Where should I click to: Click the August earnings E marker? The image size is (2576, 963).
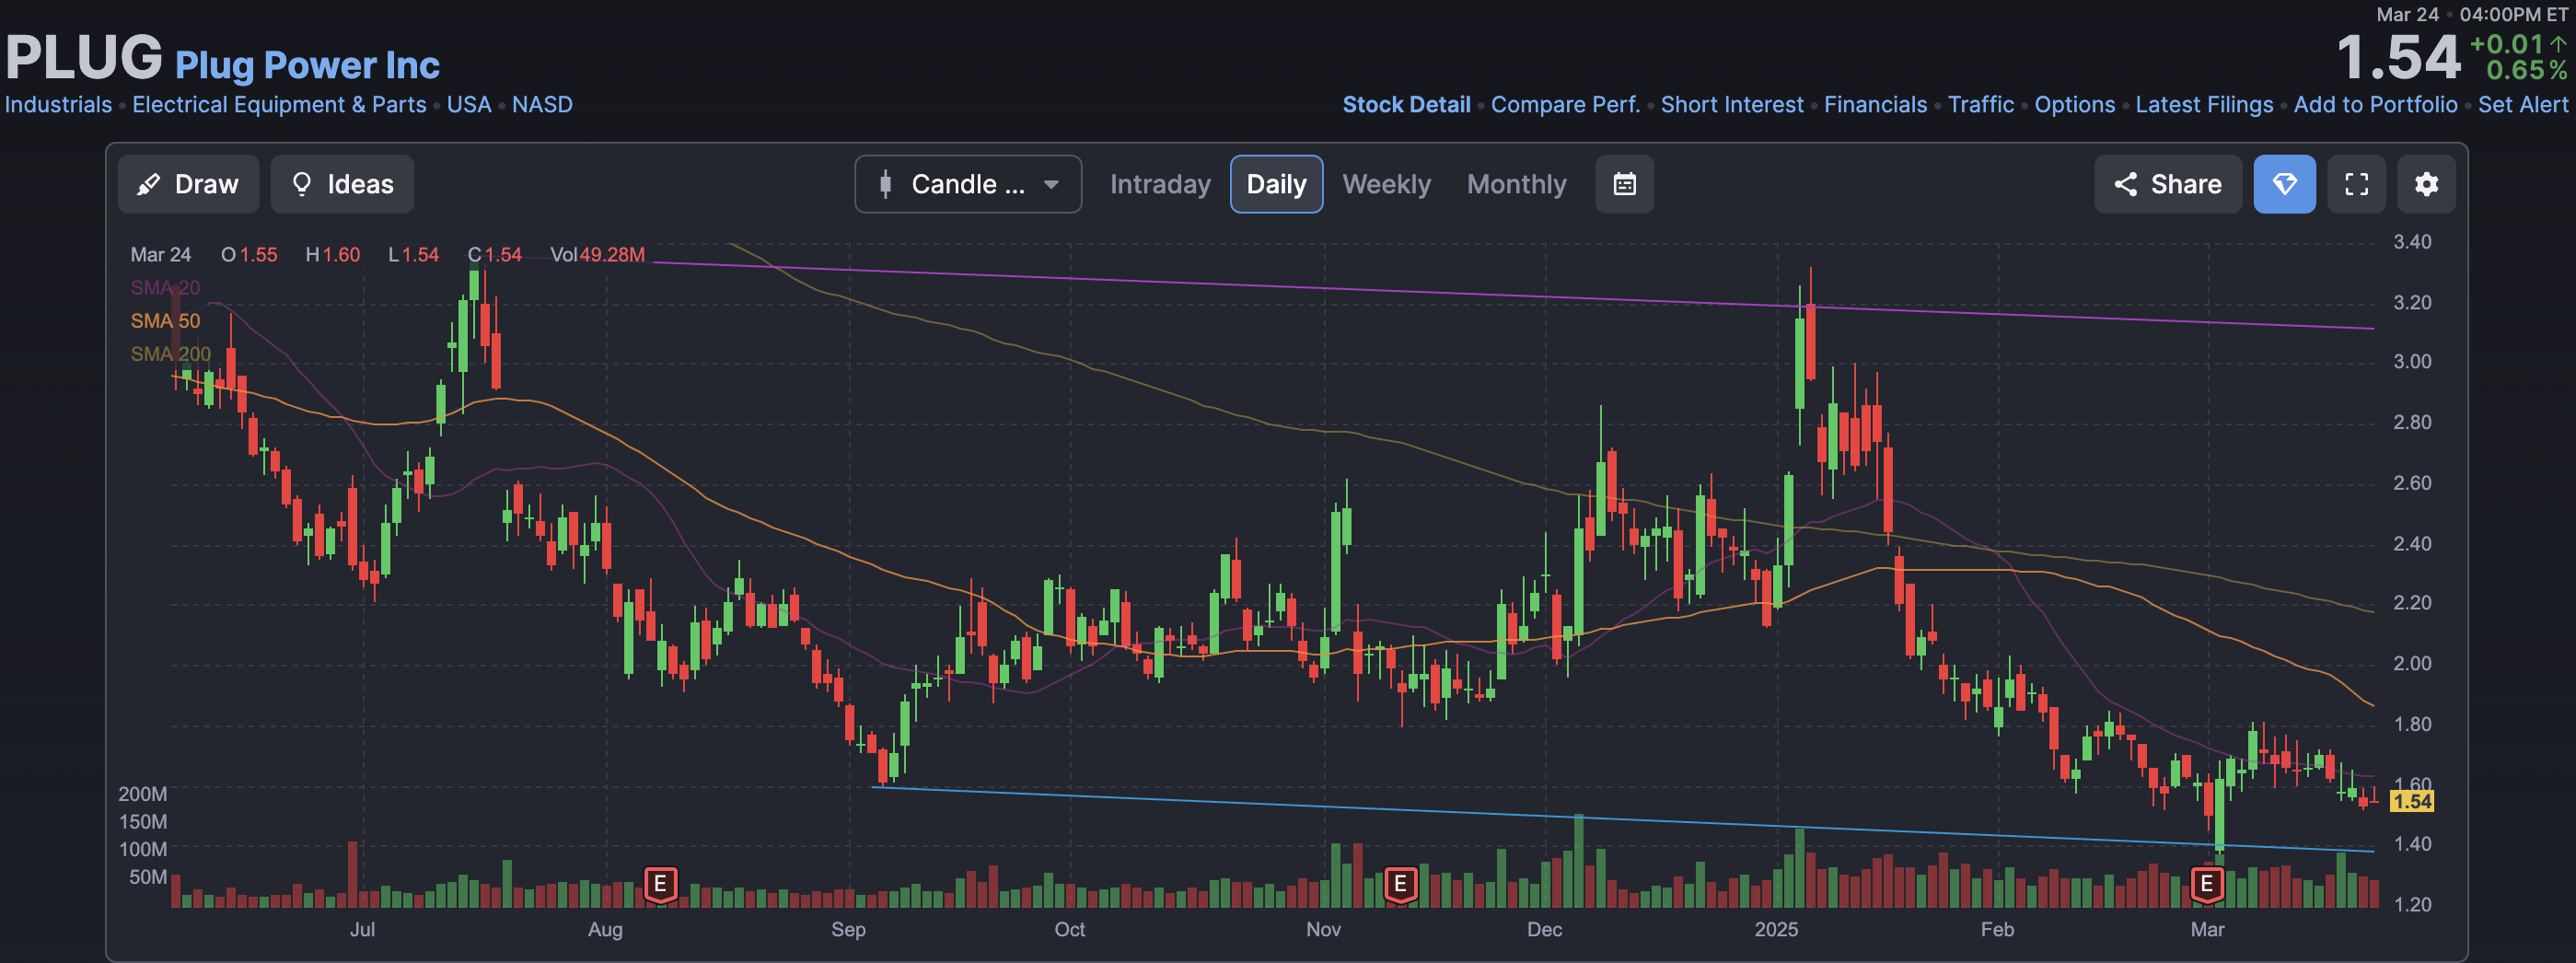[660, 884]
